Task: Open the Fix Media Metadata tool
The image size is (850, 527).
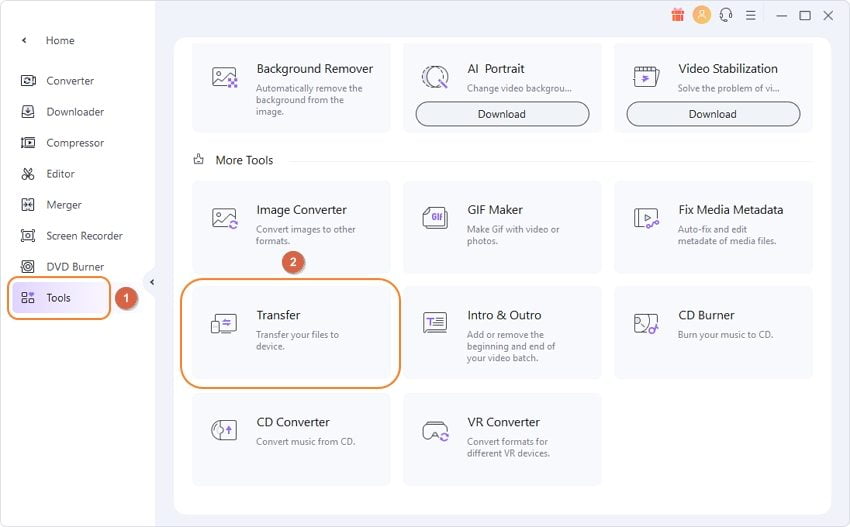Action: pos(712,227)
